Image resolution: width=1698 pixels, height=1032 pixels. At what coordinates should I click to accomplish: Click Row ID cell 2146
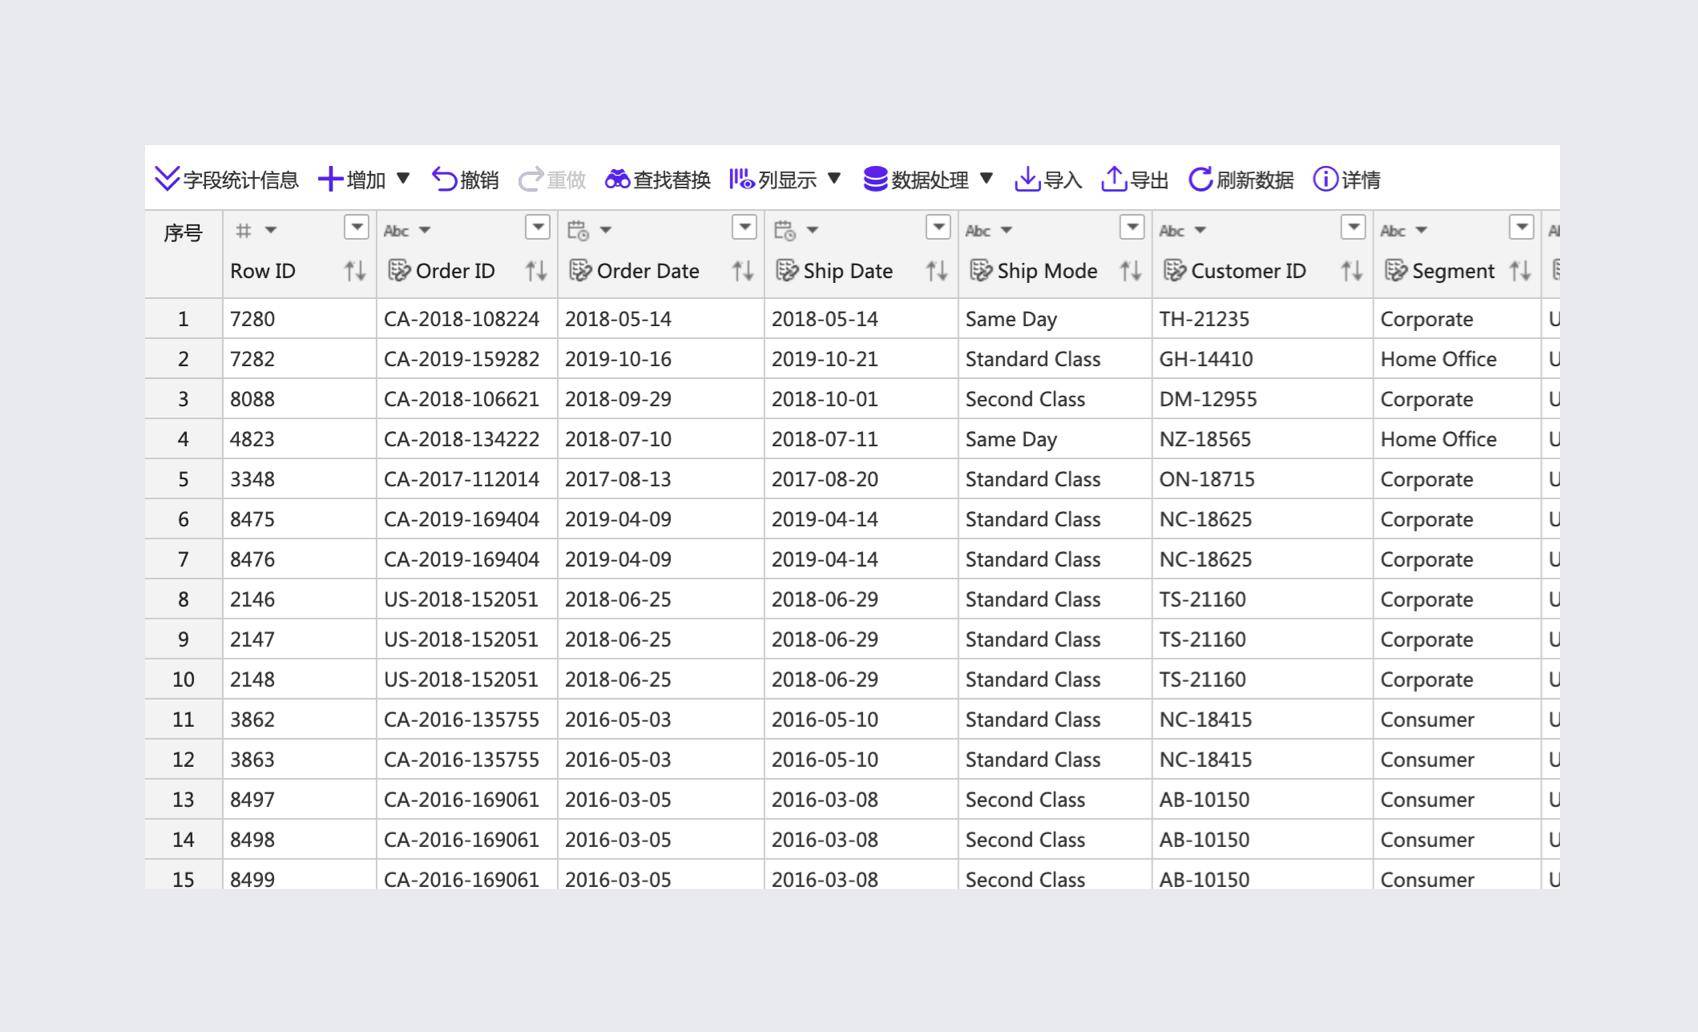coord(300,599)
